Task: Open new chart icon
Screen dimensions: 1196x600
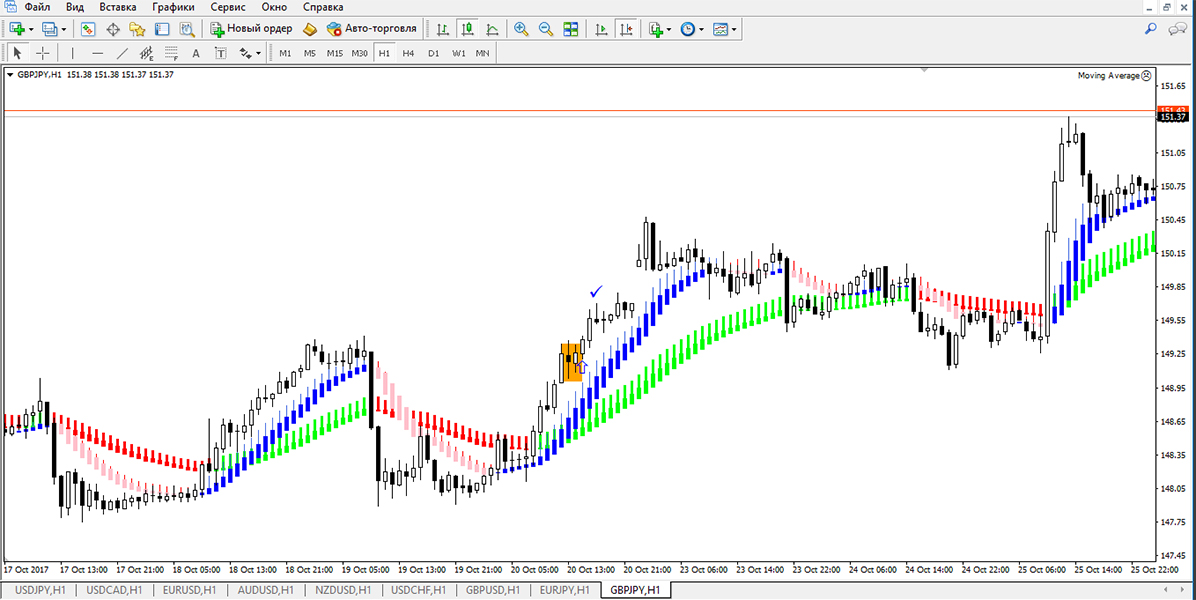Action: (17, 29)
